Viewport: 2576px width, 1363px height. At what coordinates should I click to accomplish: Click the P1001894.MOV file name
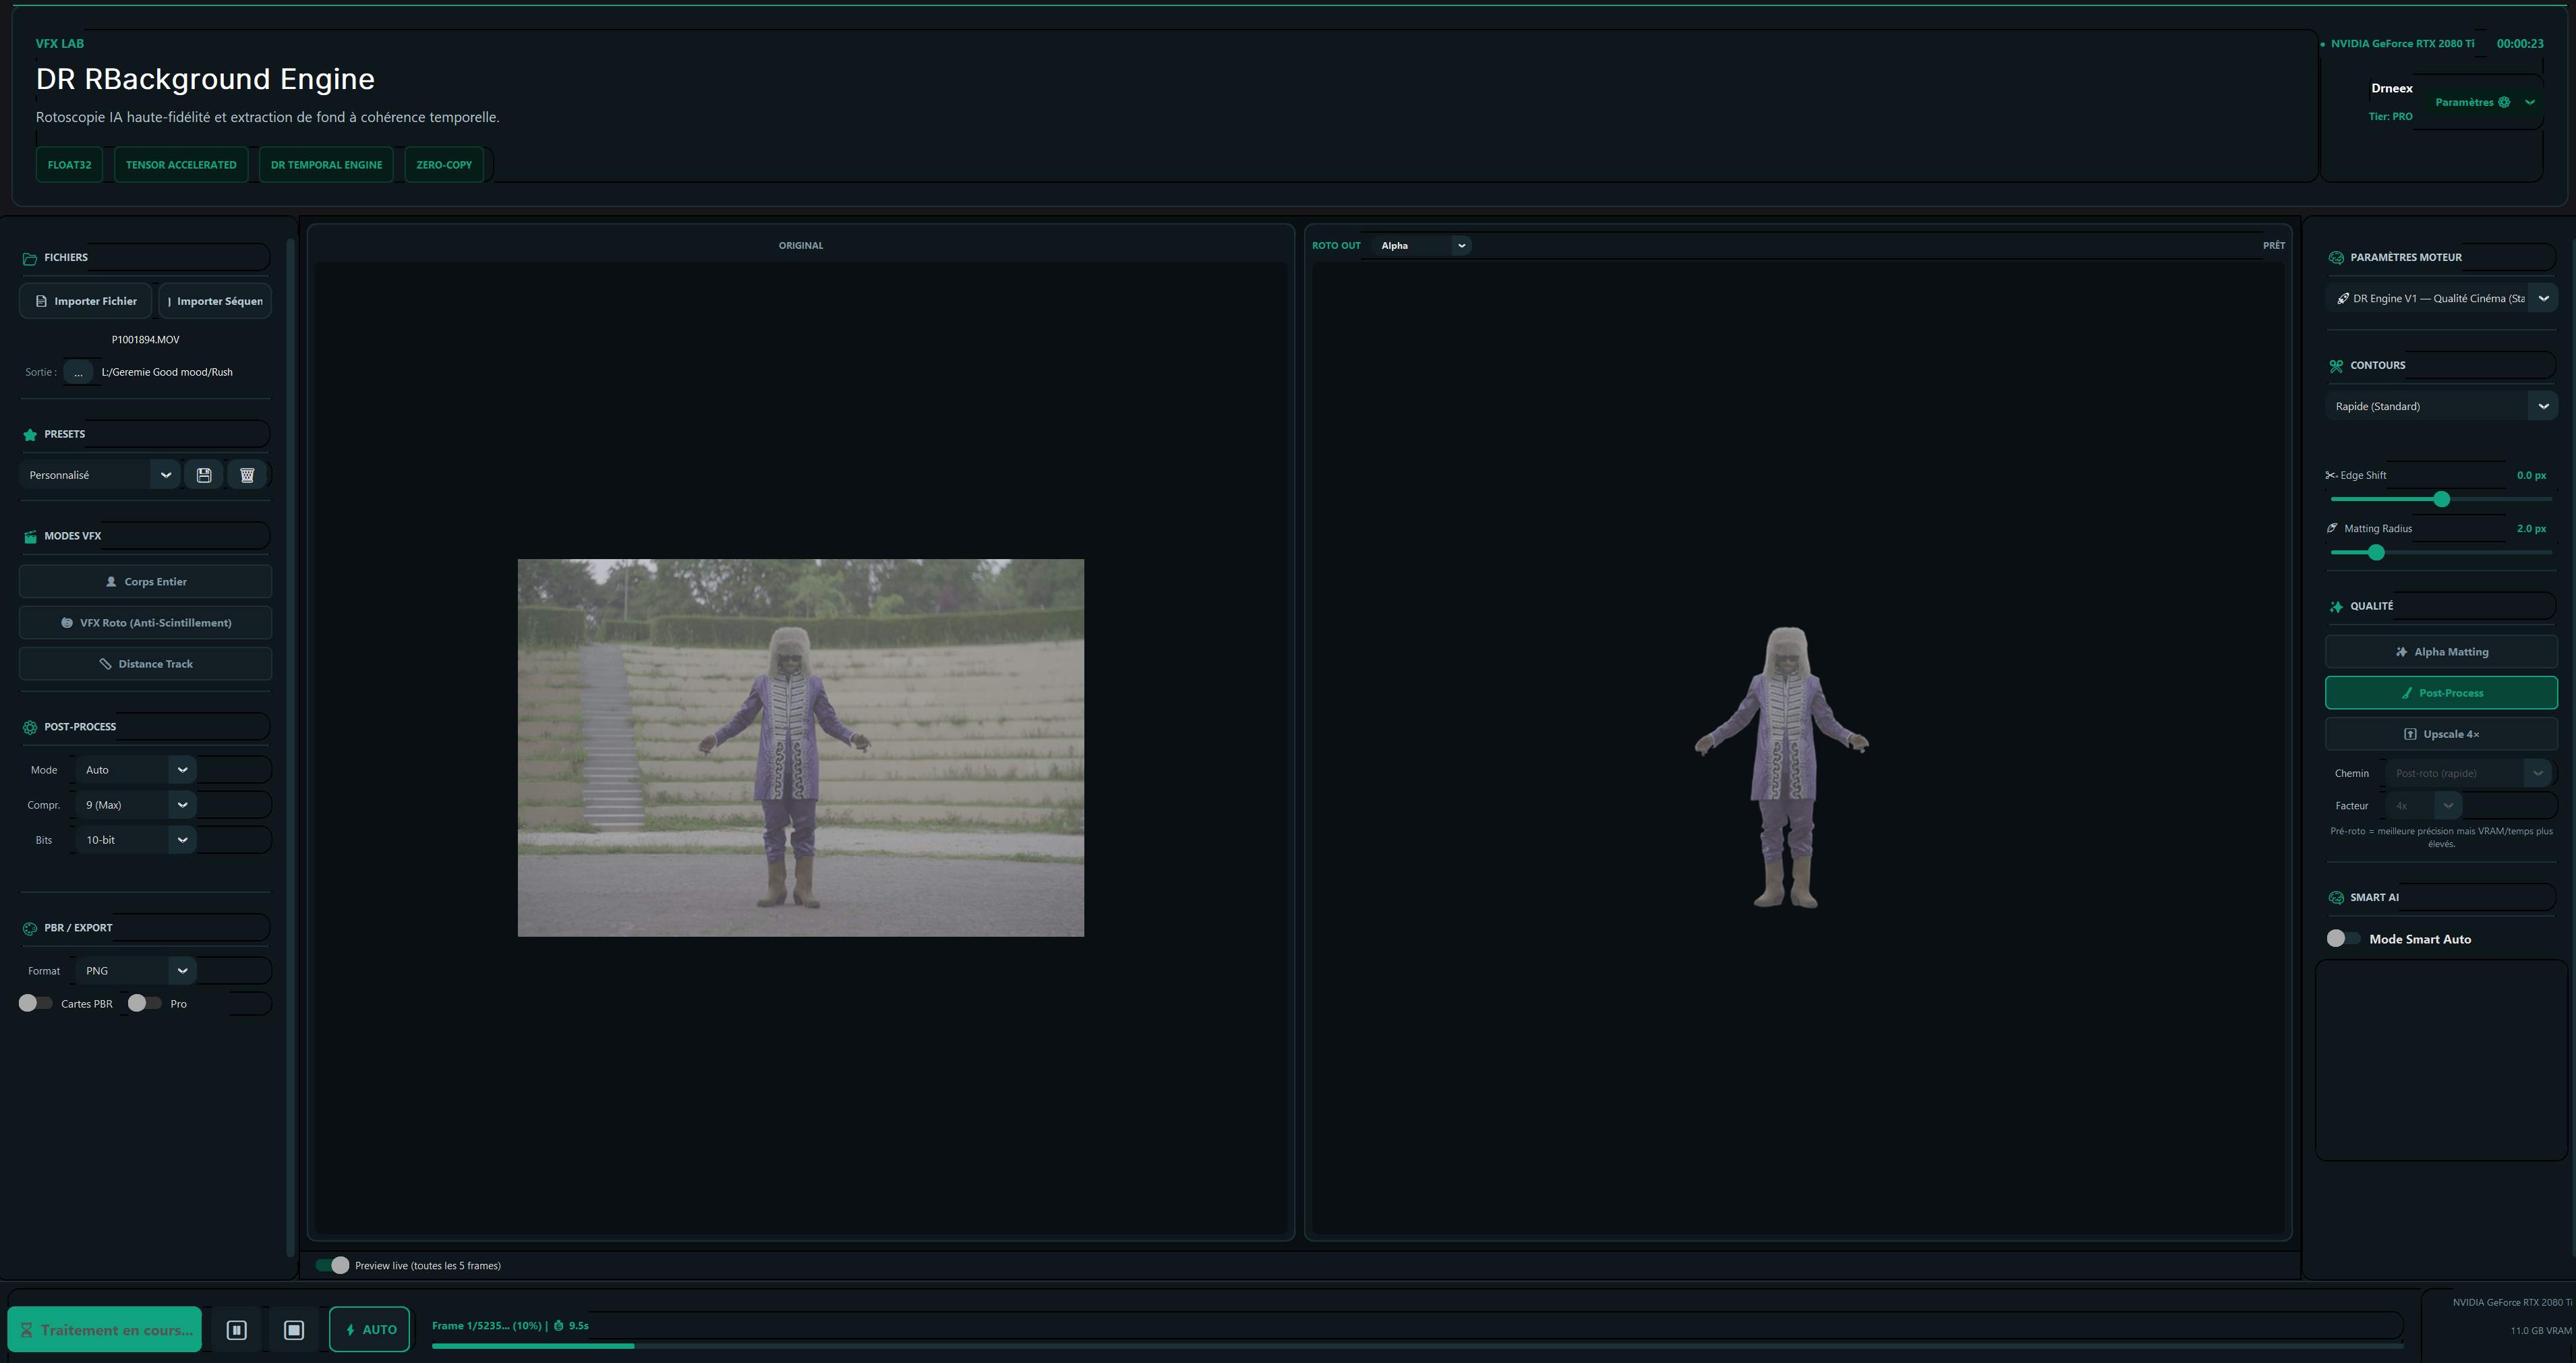coord(145,340)
